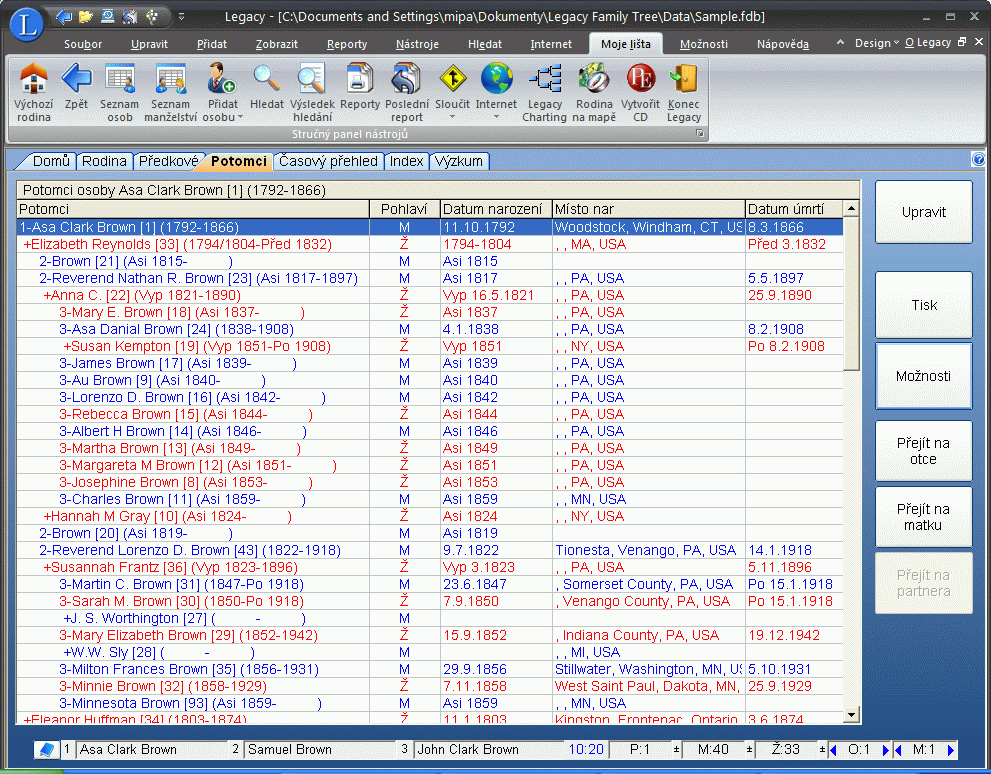Open Seznam manželství (marriage list)
991x774 pixels.
click(171, 92)
